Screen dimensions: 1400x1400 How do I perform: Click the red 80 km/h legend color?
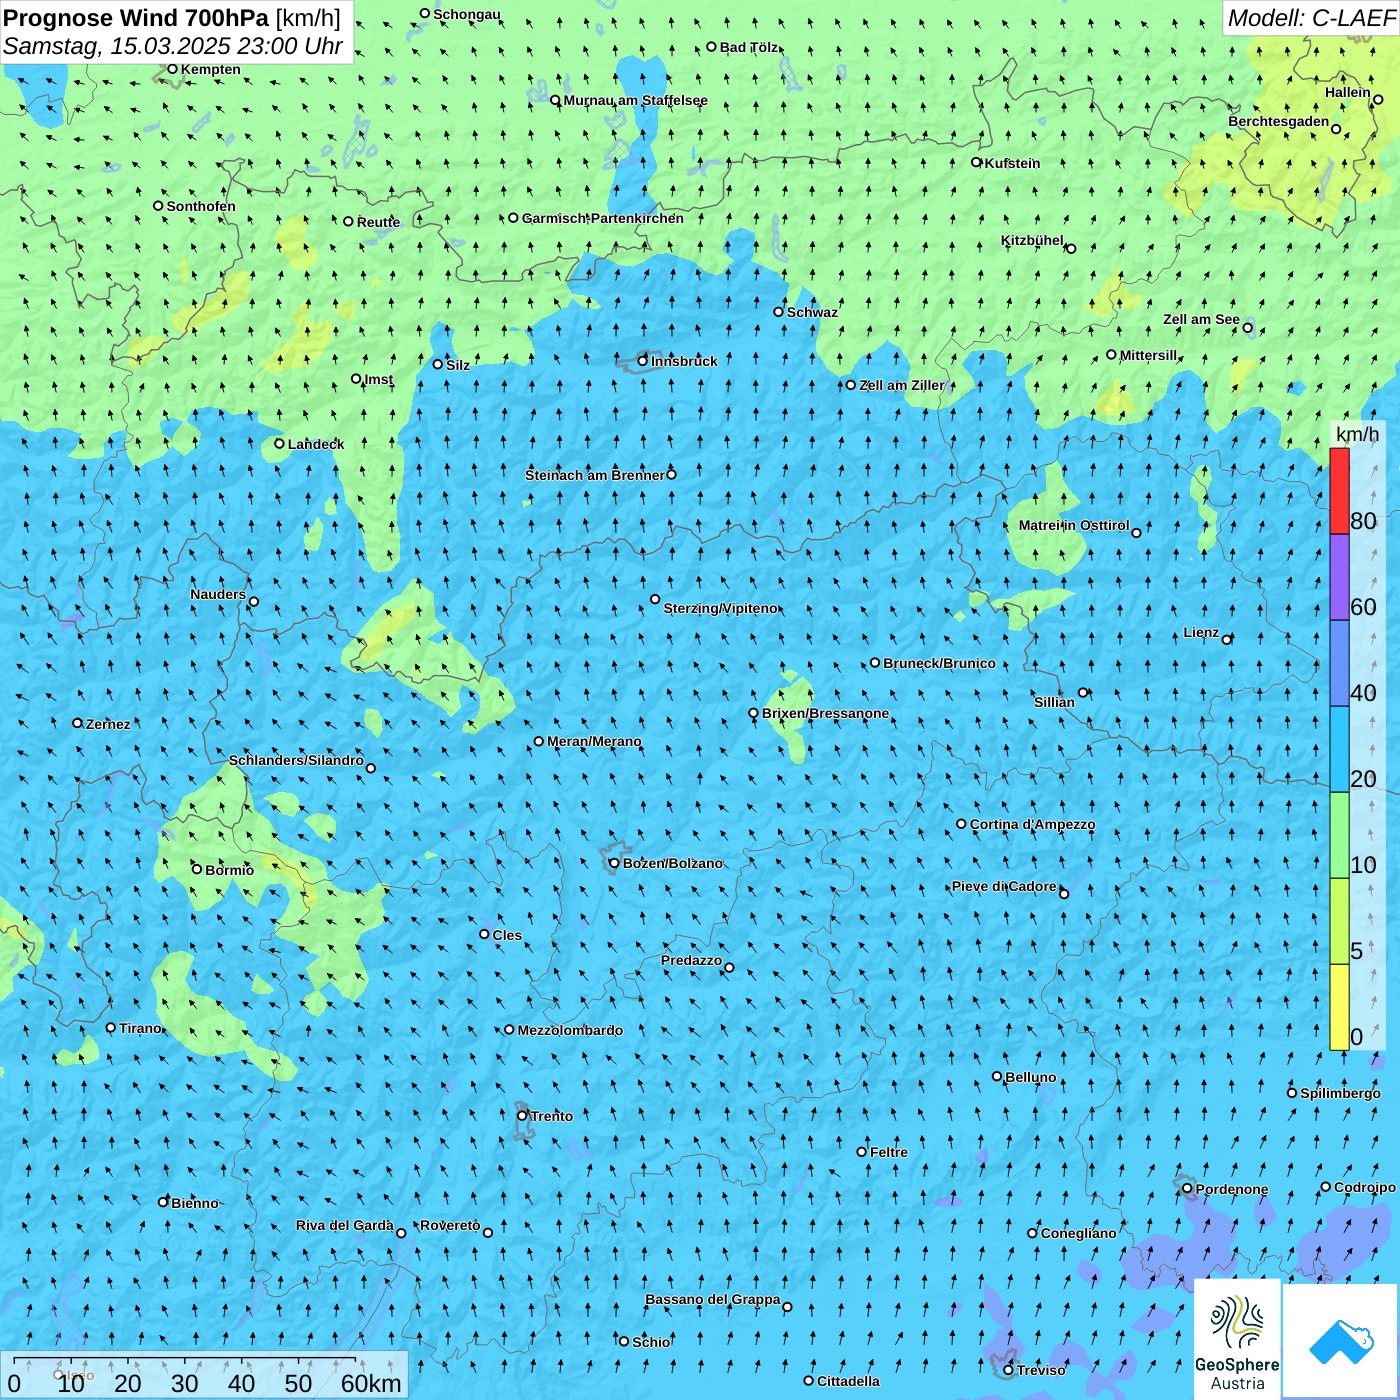1339,491
